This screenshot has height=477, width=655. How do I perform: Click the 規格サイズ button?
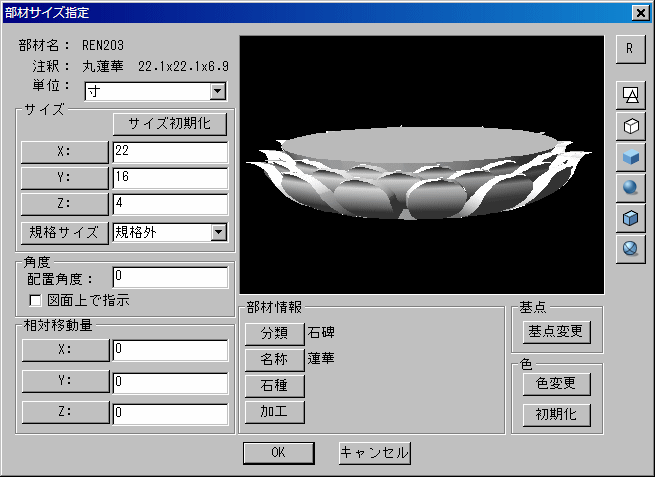click(64, 232)
